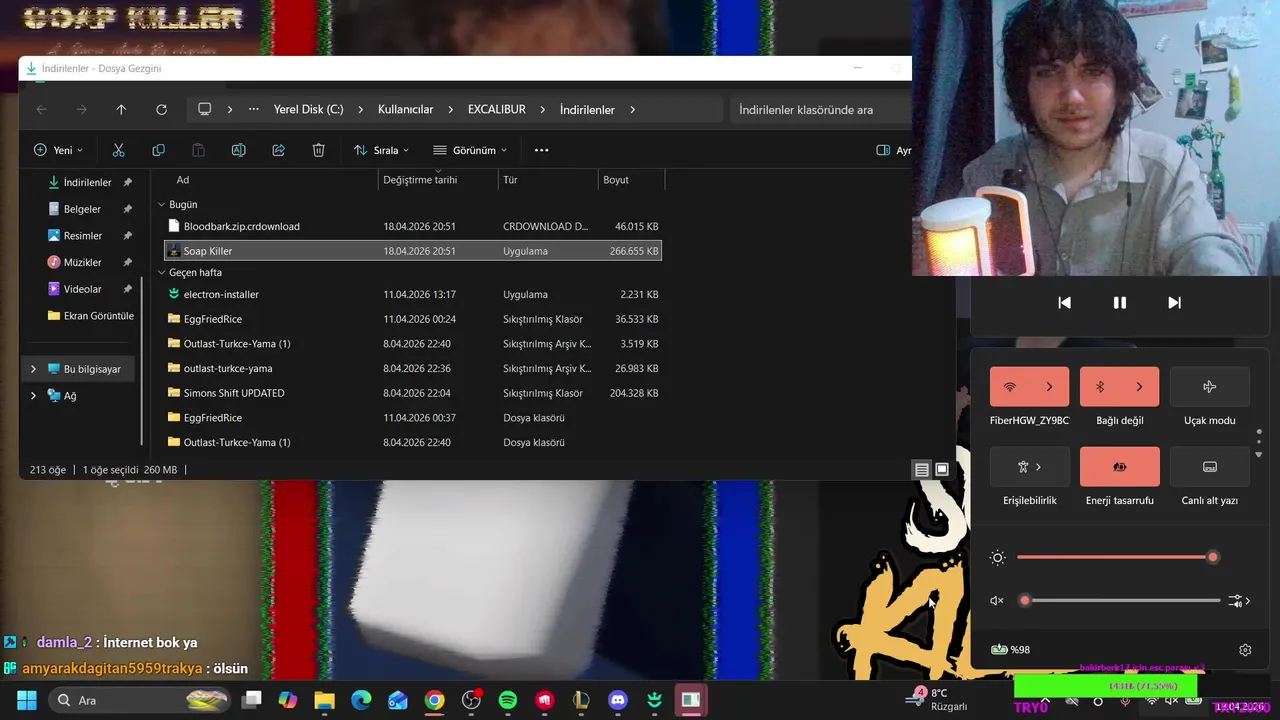Pause the playing media
Screen dimensions: 1280x720
(1120, 303)
